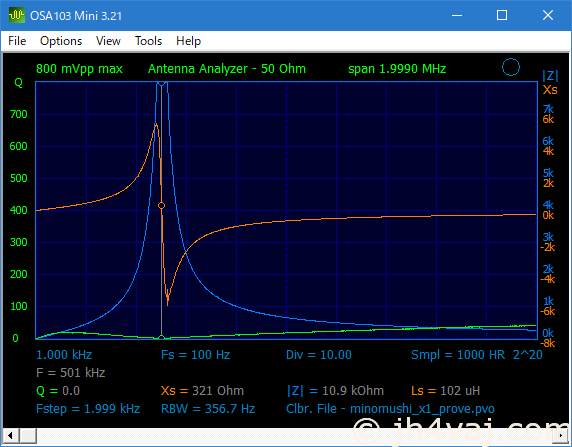Open the Tools menu
Image resolution: width=572 pixels, height=447 pixels.
(x=148, y=41)
